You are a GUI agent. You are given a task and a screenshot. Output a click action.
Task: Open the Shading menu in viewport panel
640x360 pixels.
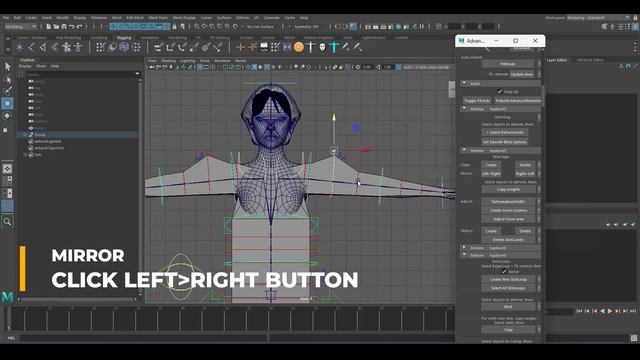click(x=168, y=61)
